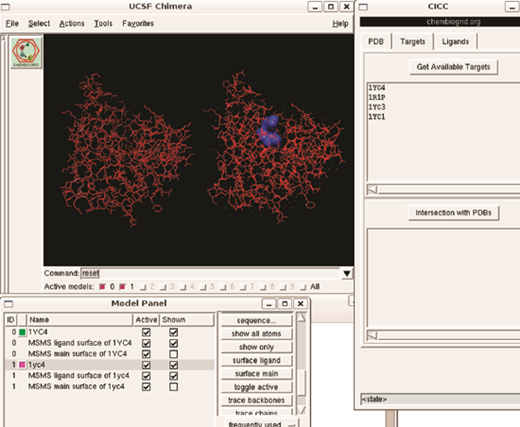
Task: Switch to the Targets tab in CICC
Action: click(413, 42)
